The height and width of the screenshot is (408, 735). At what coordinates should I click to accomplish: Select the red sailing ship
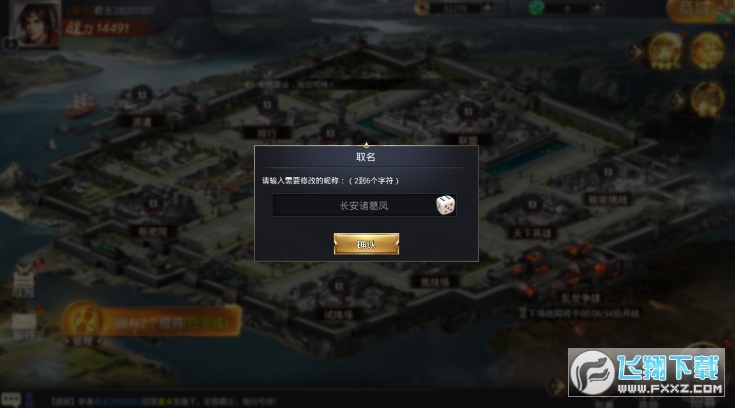pos(82,104)
